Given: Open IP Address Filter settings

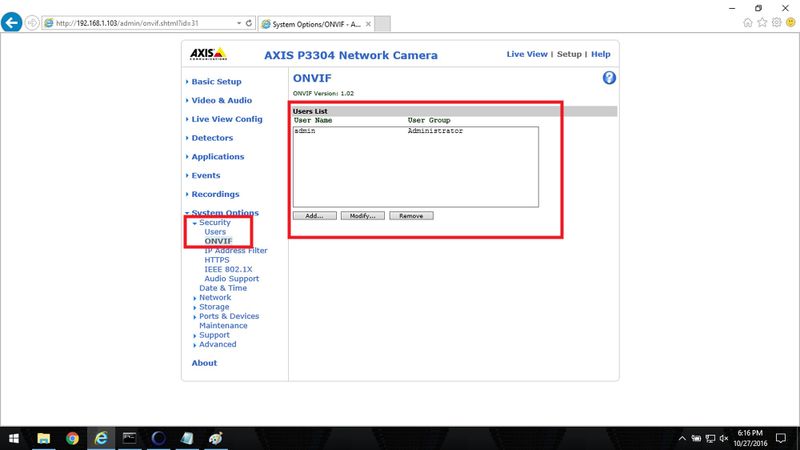Looking at the screenshot, I should tap(236, 251).
